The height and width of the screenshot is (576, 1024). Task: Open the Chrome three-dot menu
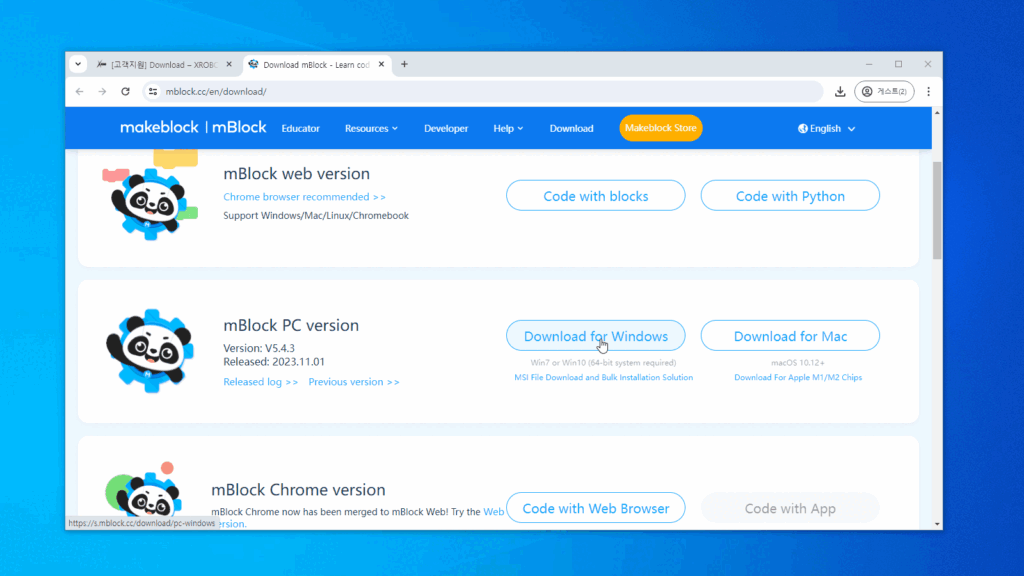[928, 91]
